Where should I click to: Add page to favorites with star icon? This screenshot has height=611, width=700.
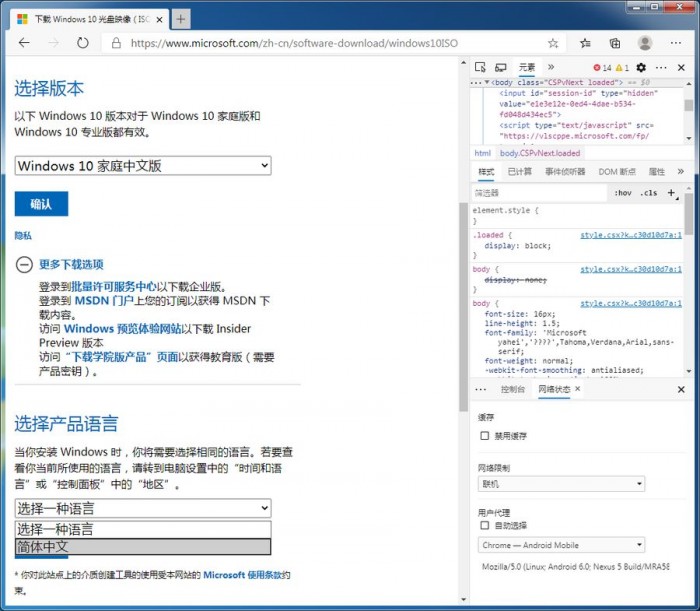coord(553,43)
